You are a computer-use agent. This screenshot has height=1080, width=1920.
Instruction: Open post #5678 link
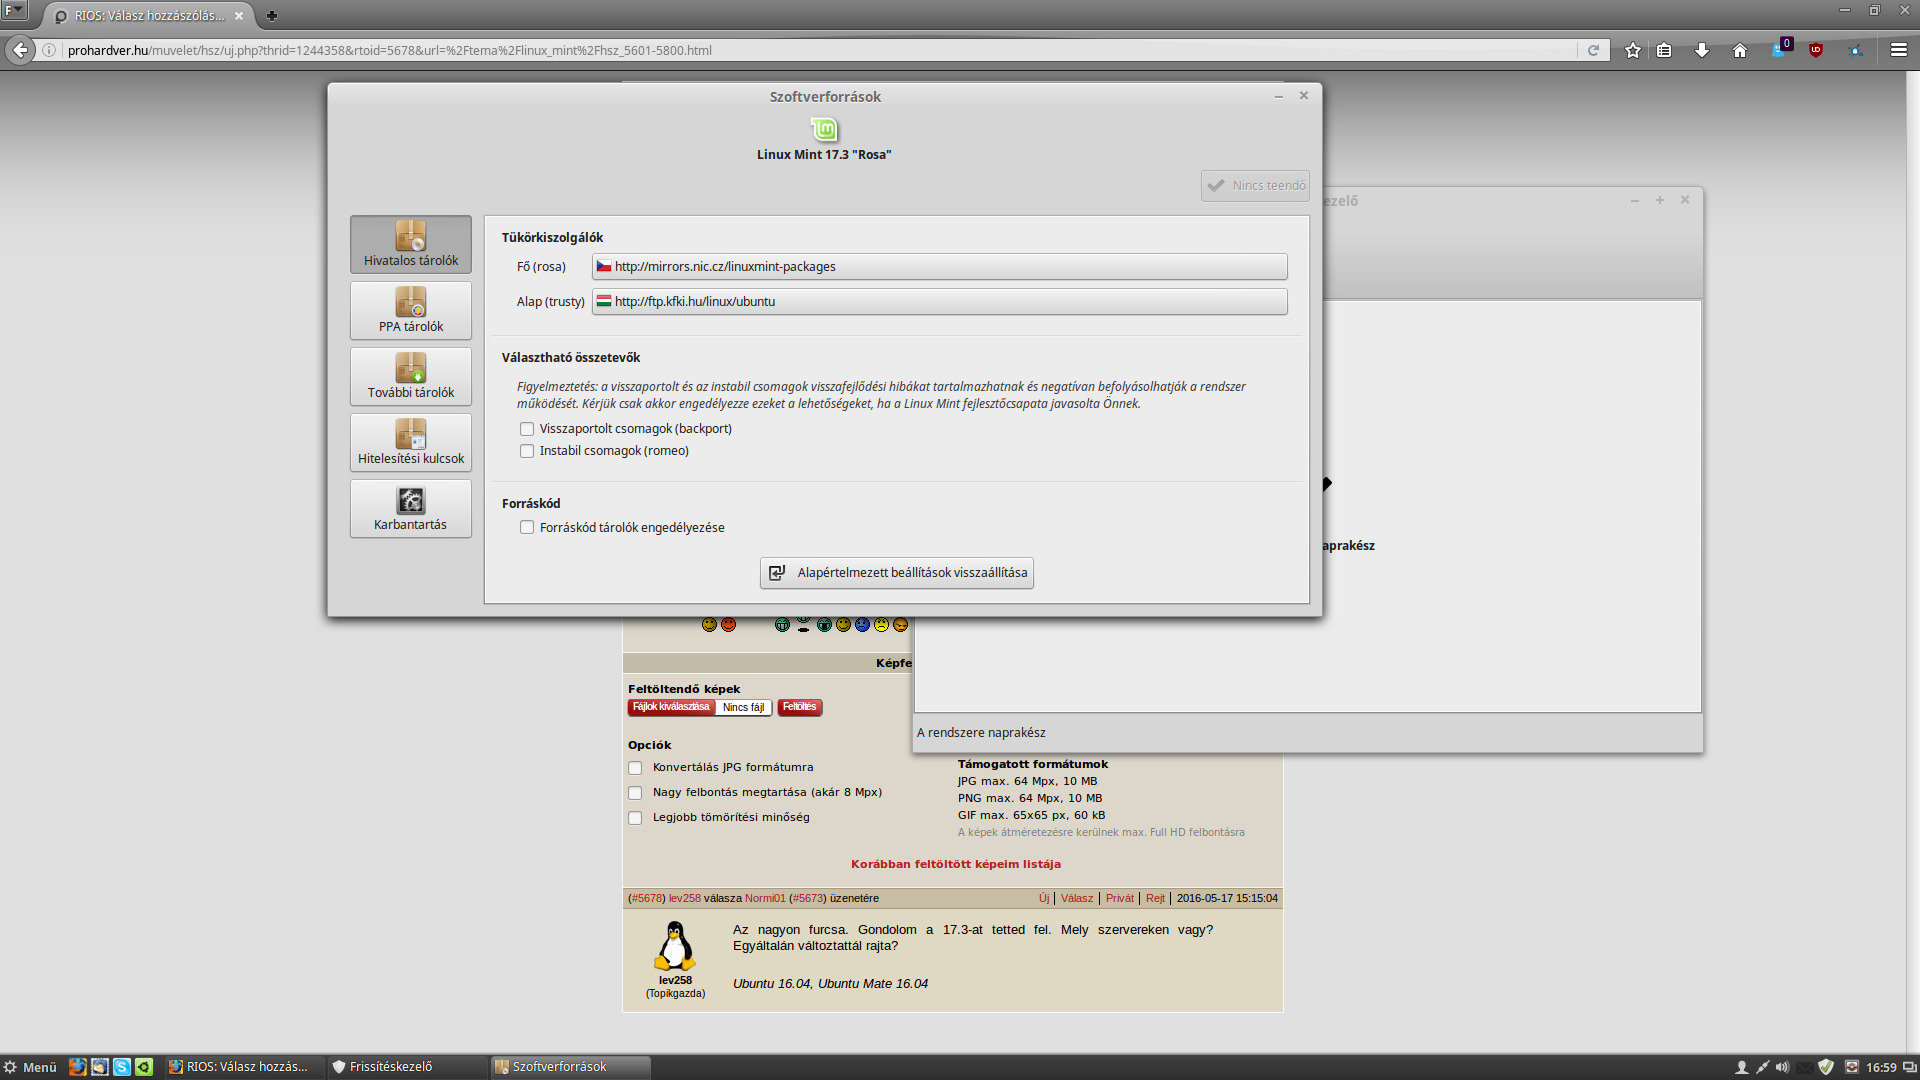pyautogui.click(x=646, y=898)
